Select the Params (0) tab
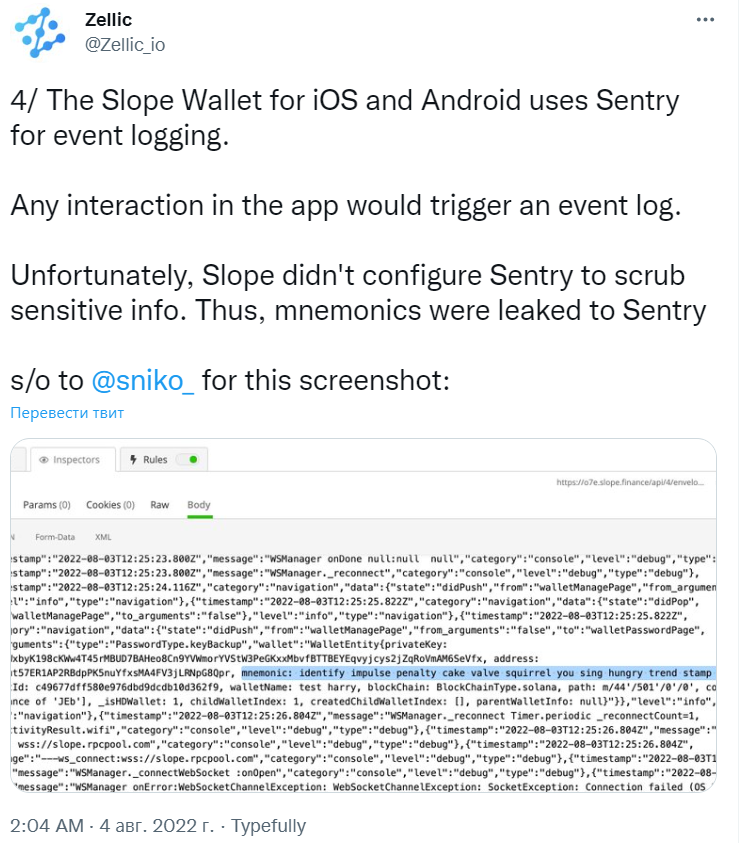Screen dimensions: 748x843 pos(47,505)
